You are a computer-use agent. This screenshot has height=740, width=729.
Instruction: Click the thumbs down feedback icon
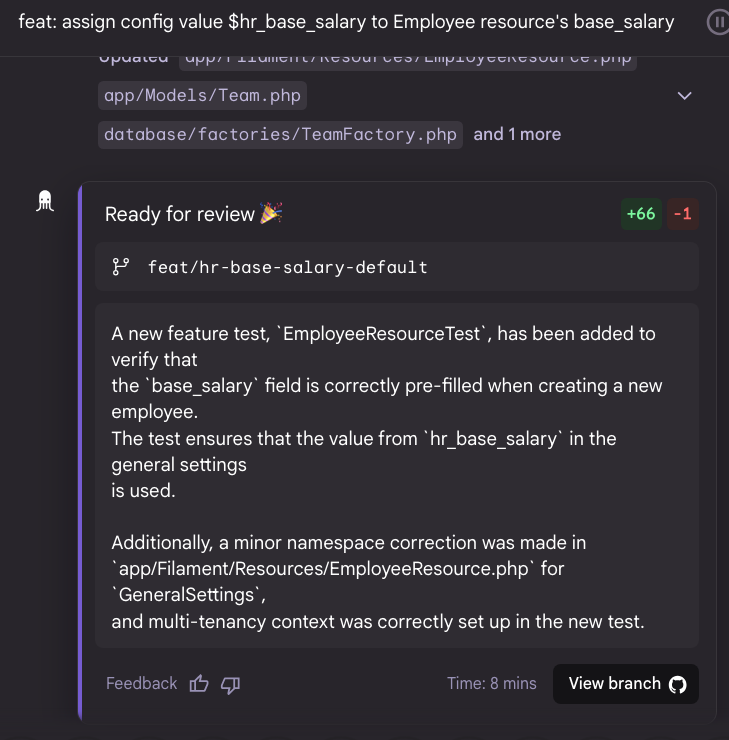(230, 684)
